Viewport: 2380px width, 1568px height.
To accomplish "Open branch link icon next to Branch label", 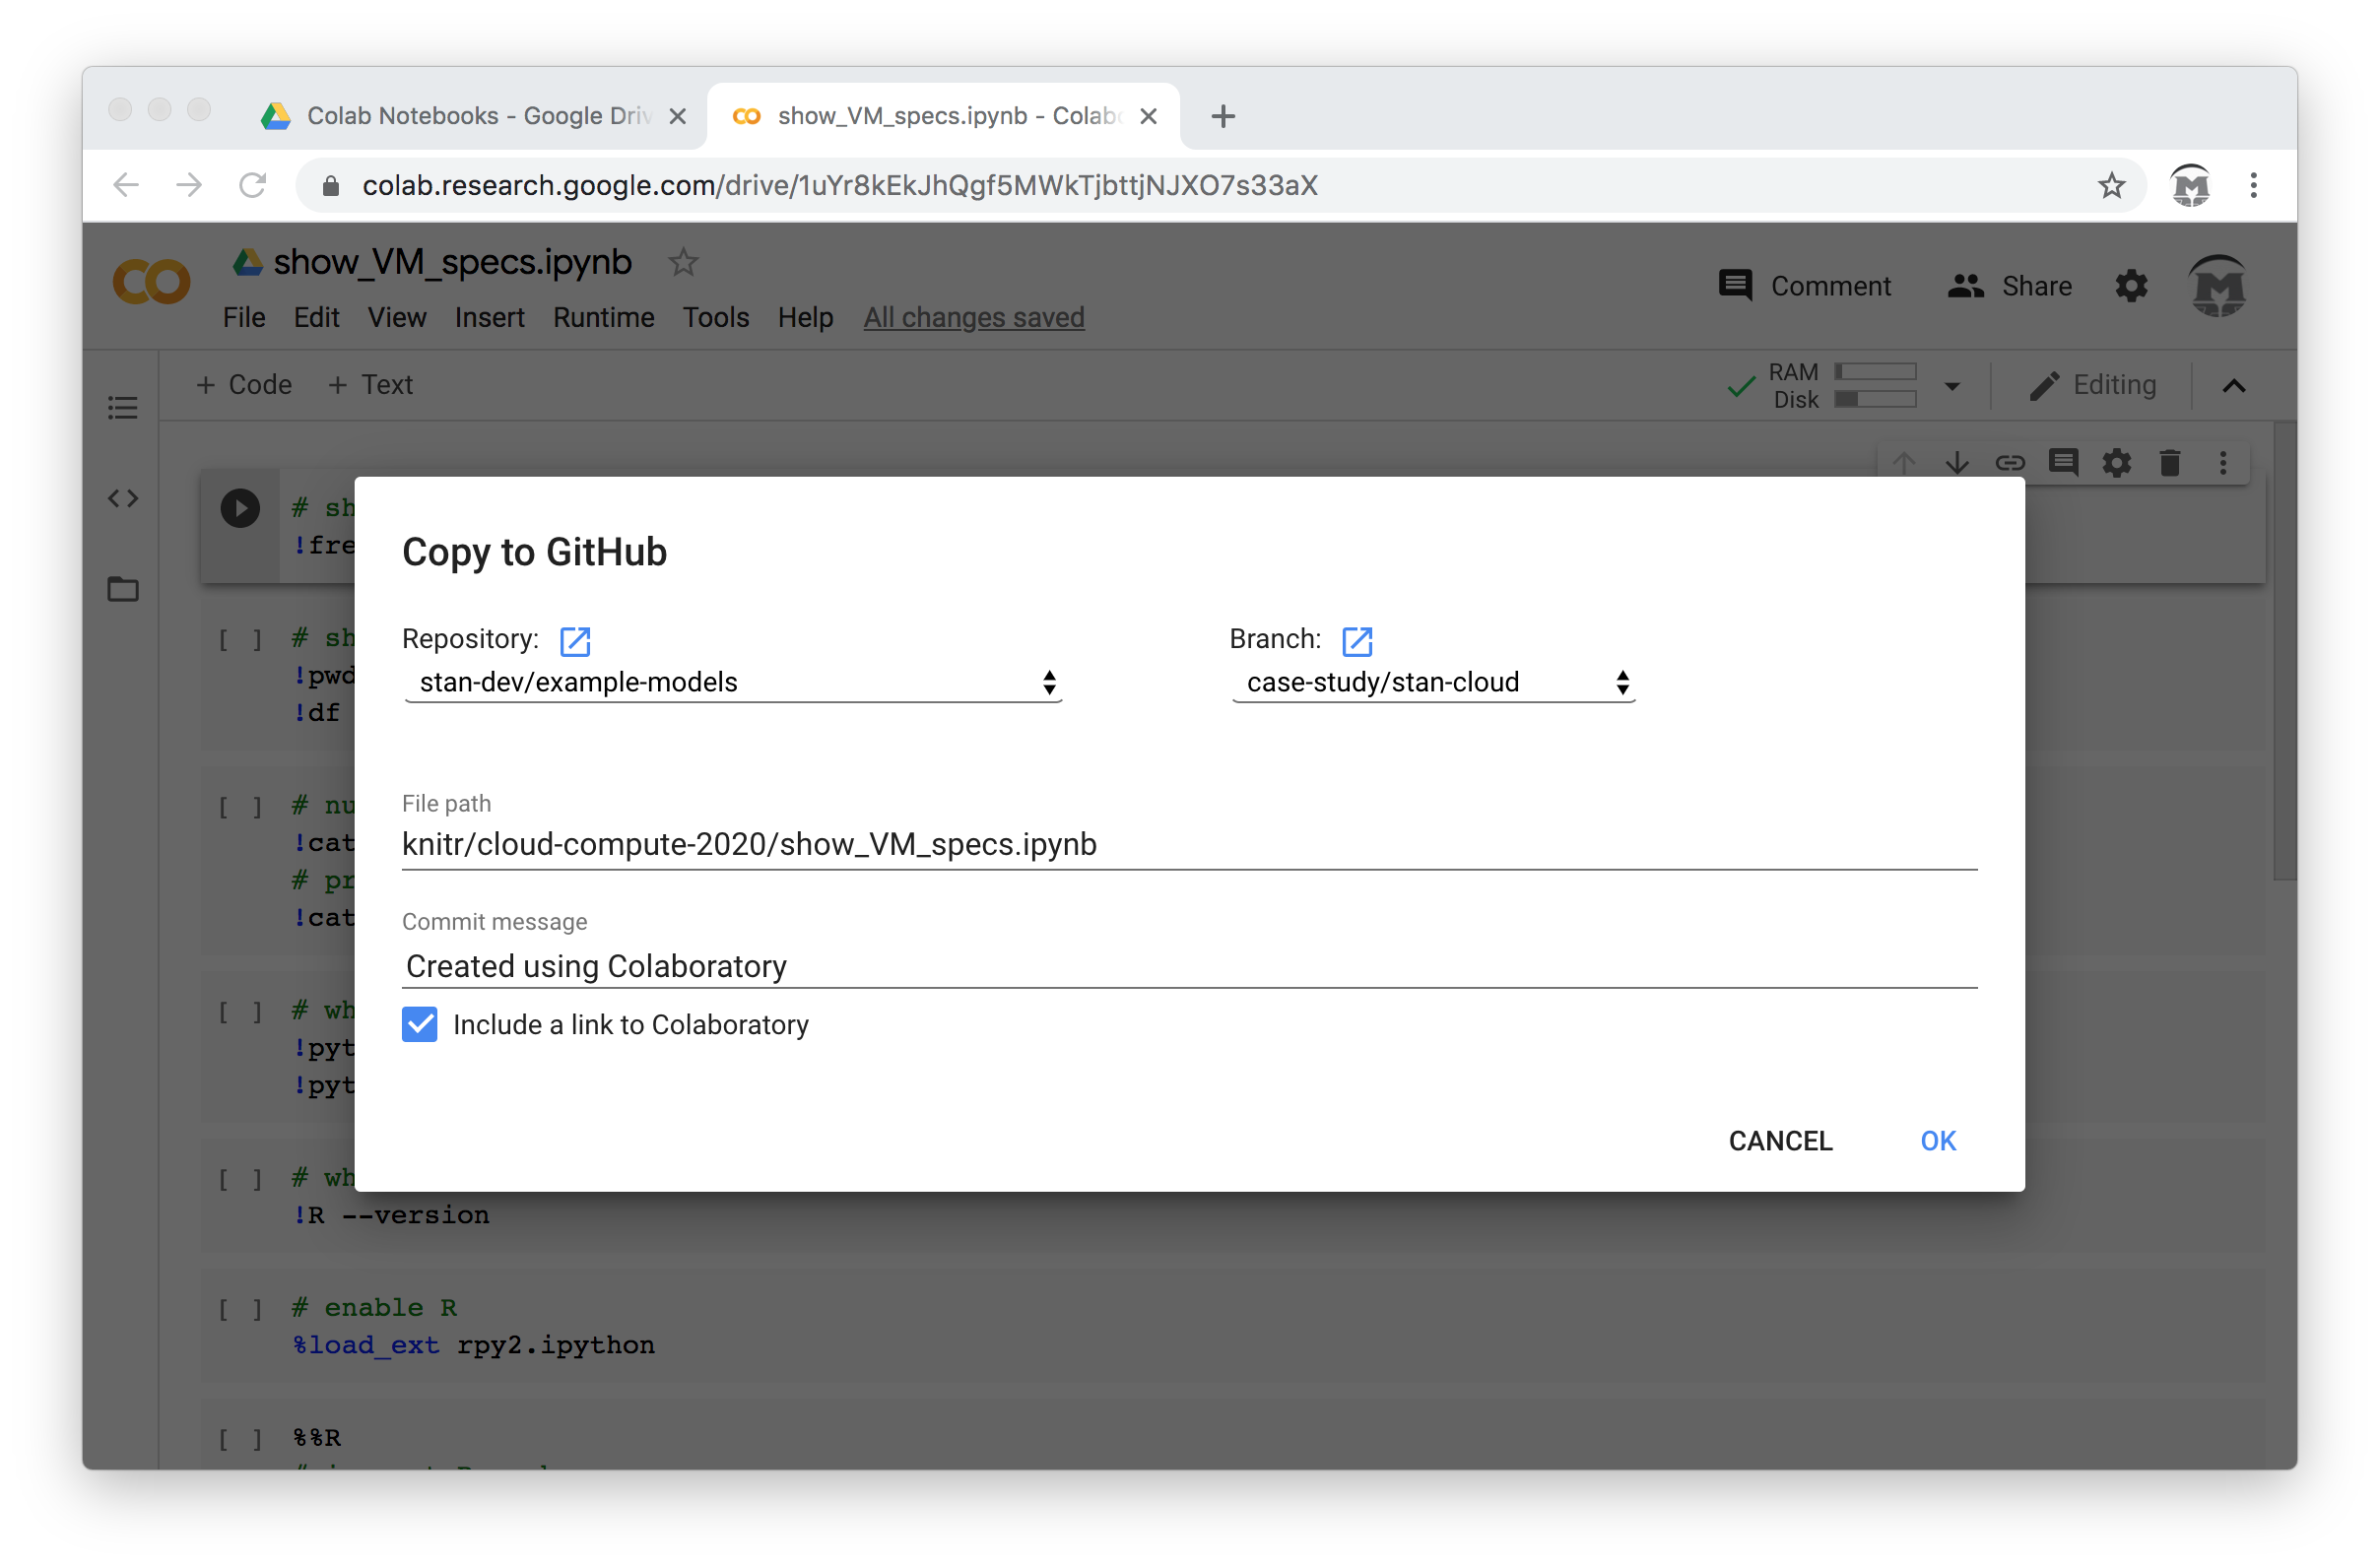I will (1356, 641).
